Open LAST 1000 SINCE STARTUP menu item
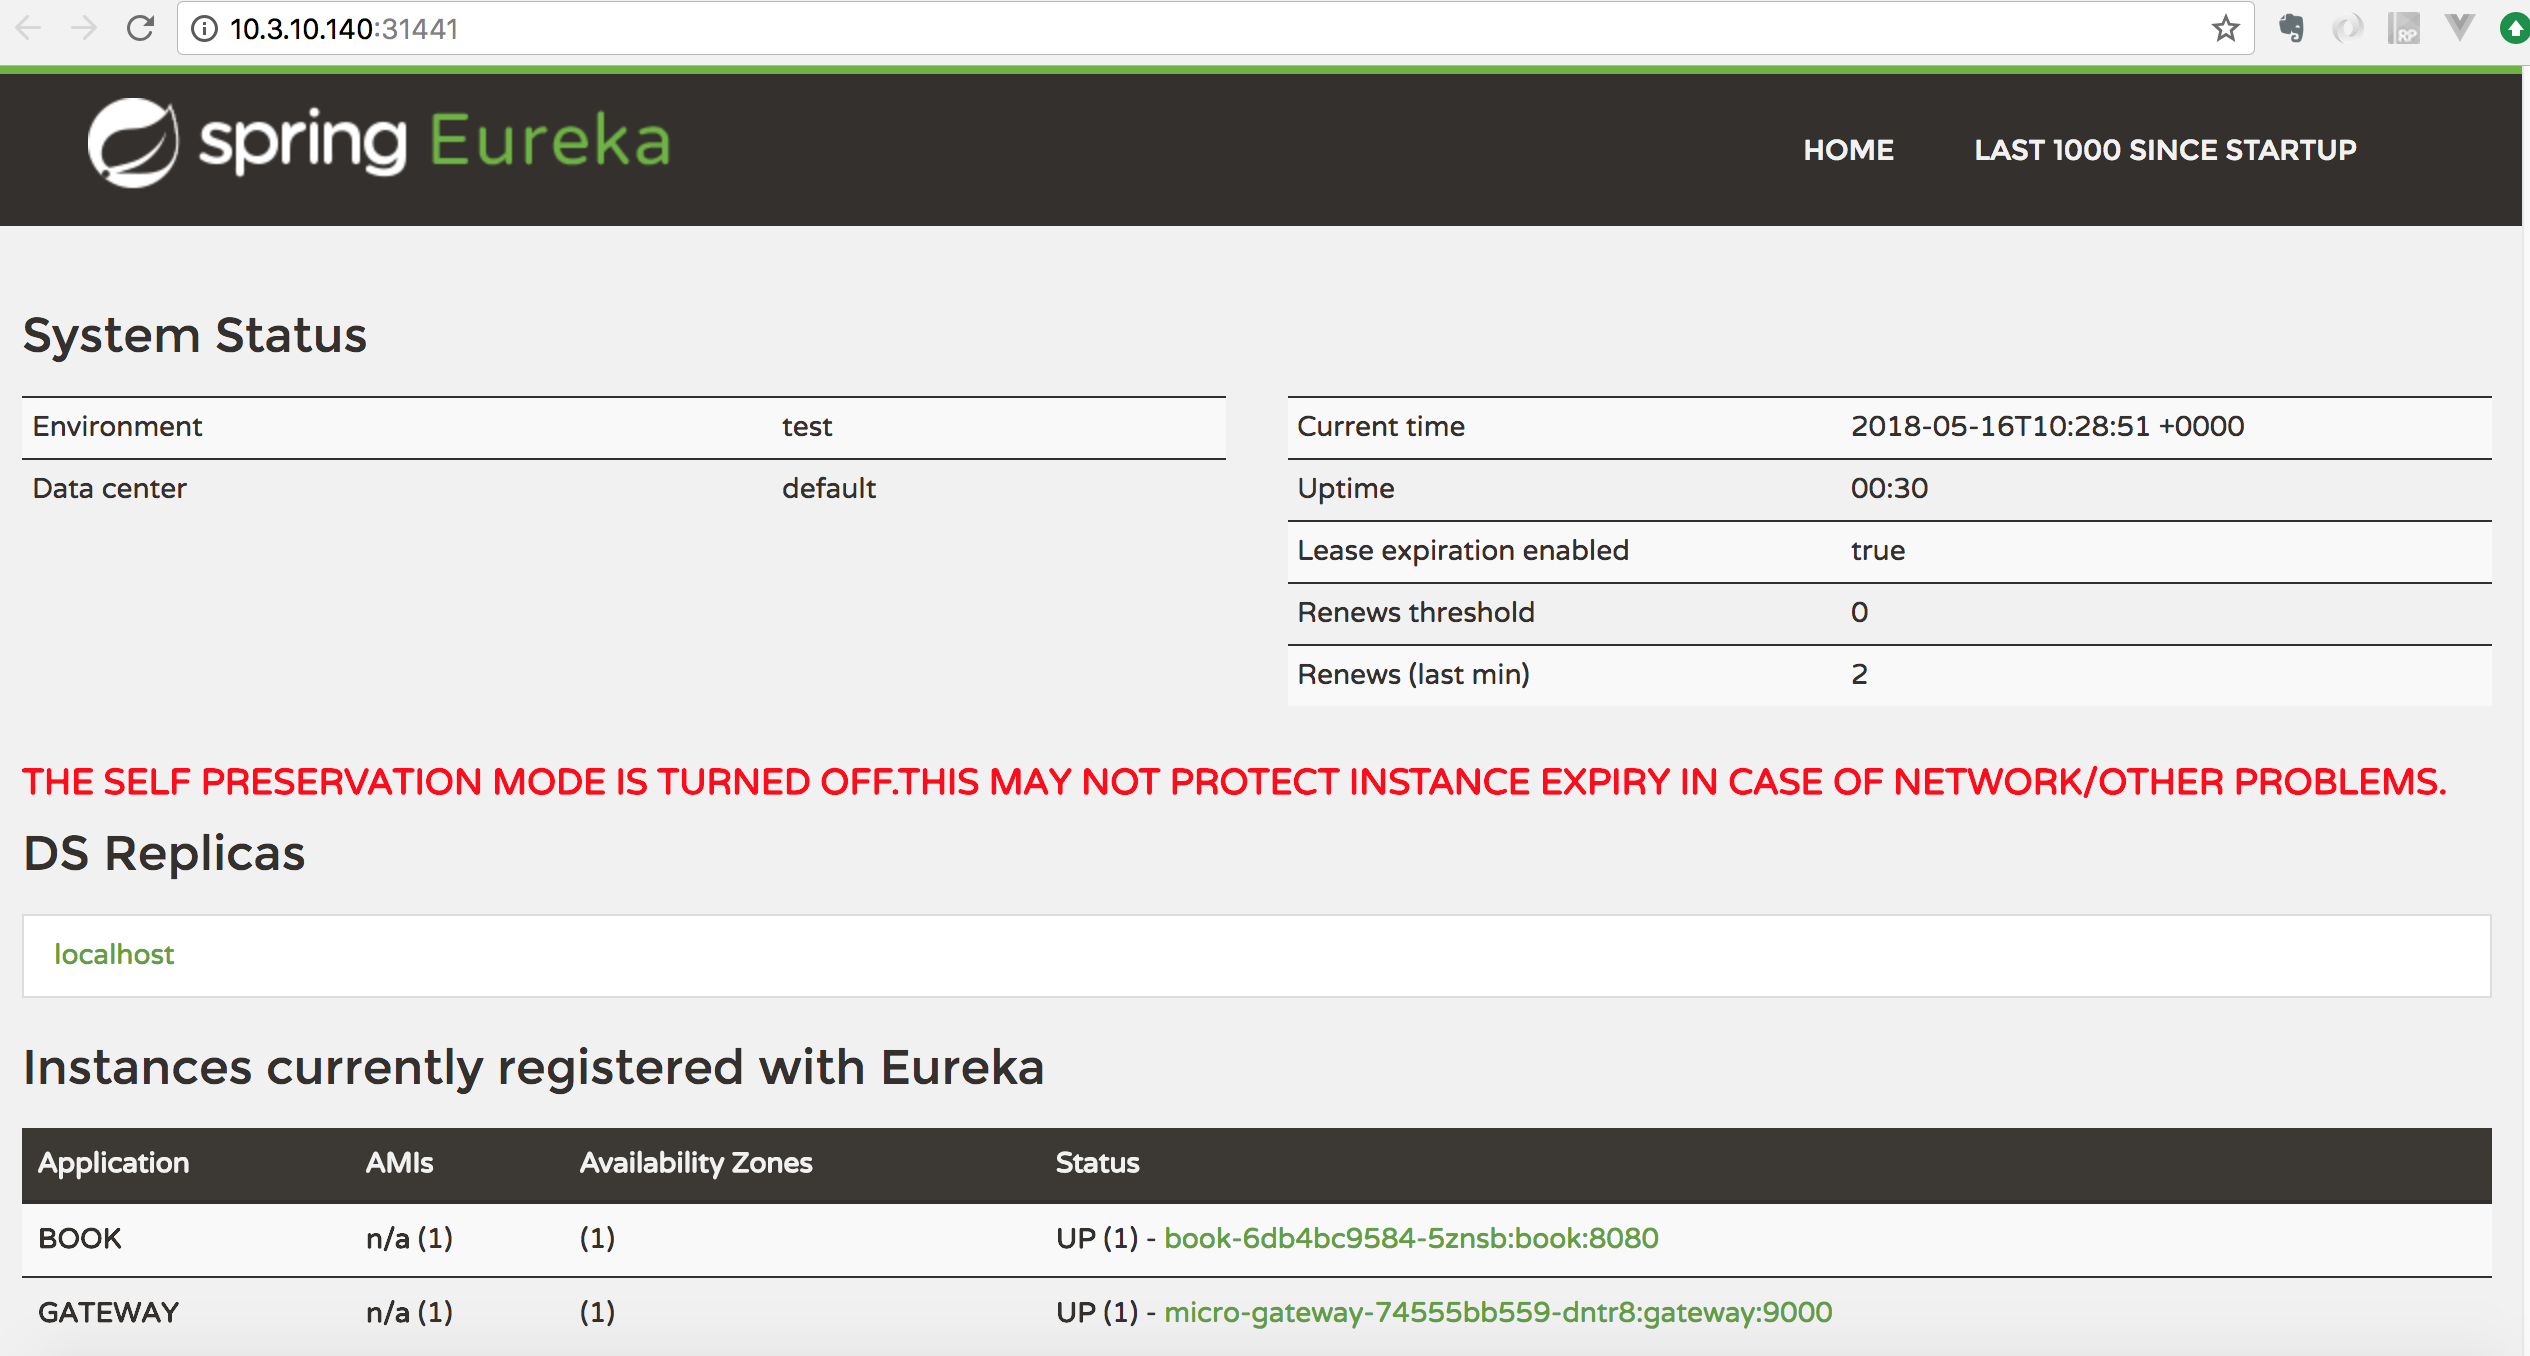This screenshot has height=1356, width=2530. pos(2165,150)
